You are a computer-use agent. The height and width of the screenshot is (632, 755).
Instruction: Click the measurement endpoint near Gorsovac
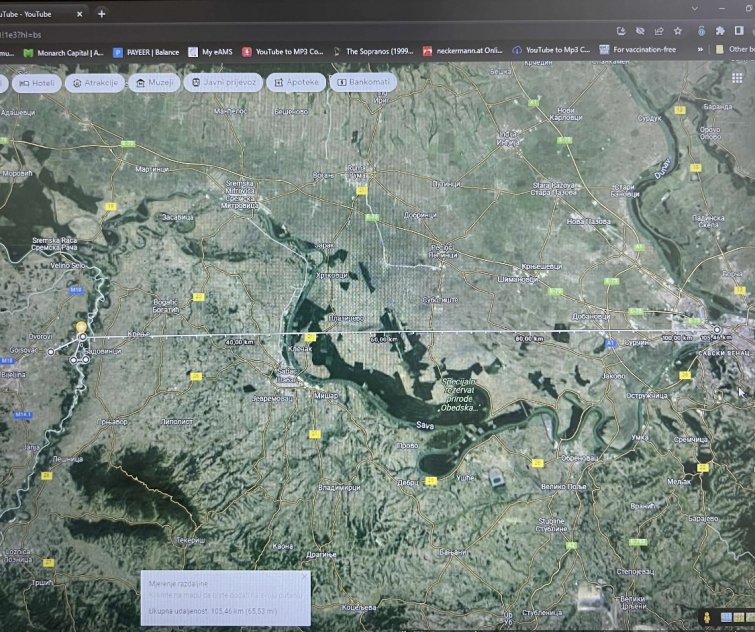(x=51, y=351)
